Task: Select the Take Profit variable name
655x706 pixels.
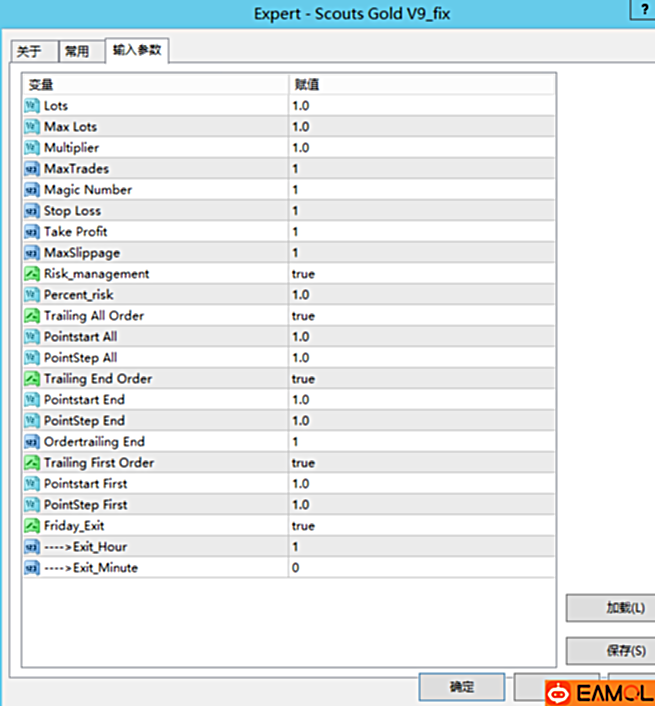Action: tap(76, 232)
